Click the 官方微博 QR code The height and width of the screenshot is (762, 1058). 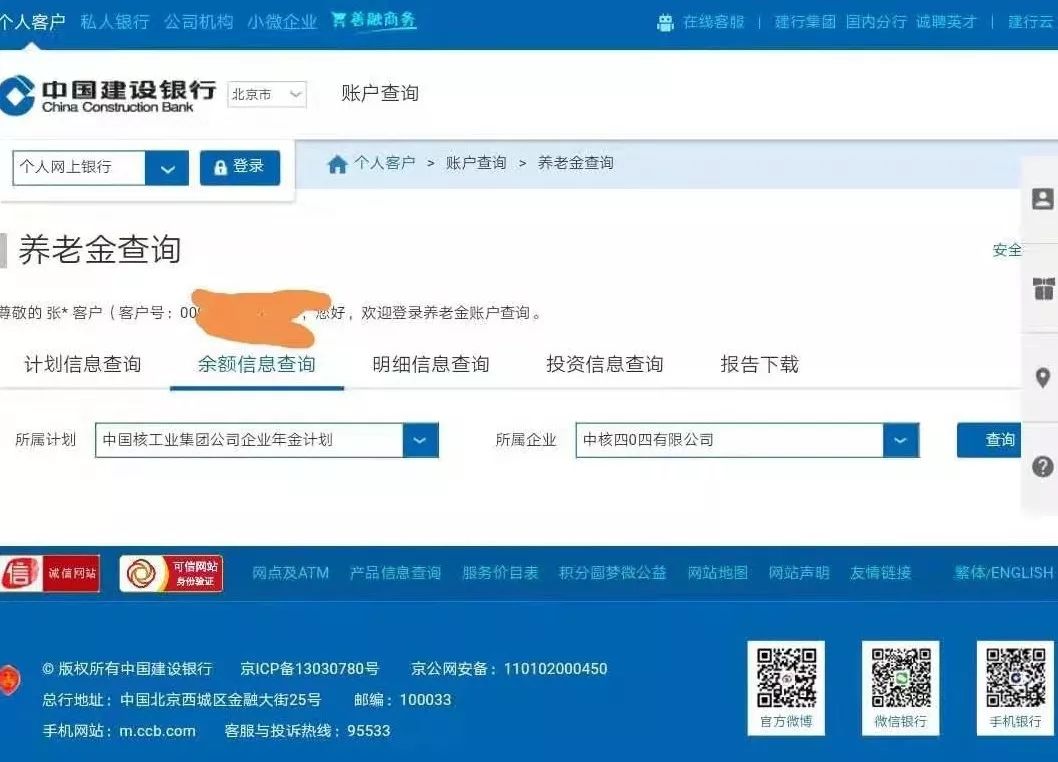coord(786,677)
